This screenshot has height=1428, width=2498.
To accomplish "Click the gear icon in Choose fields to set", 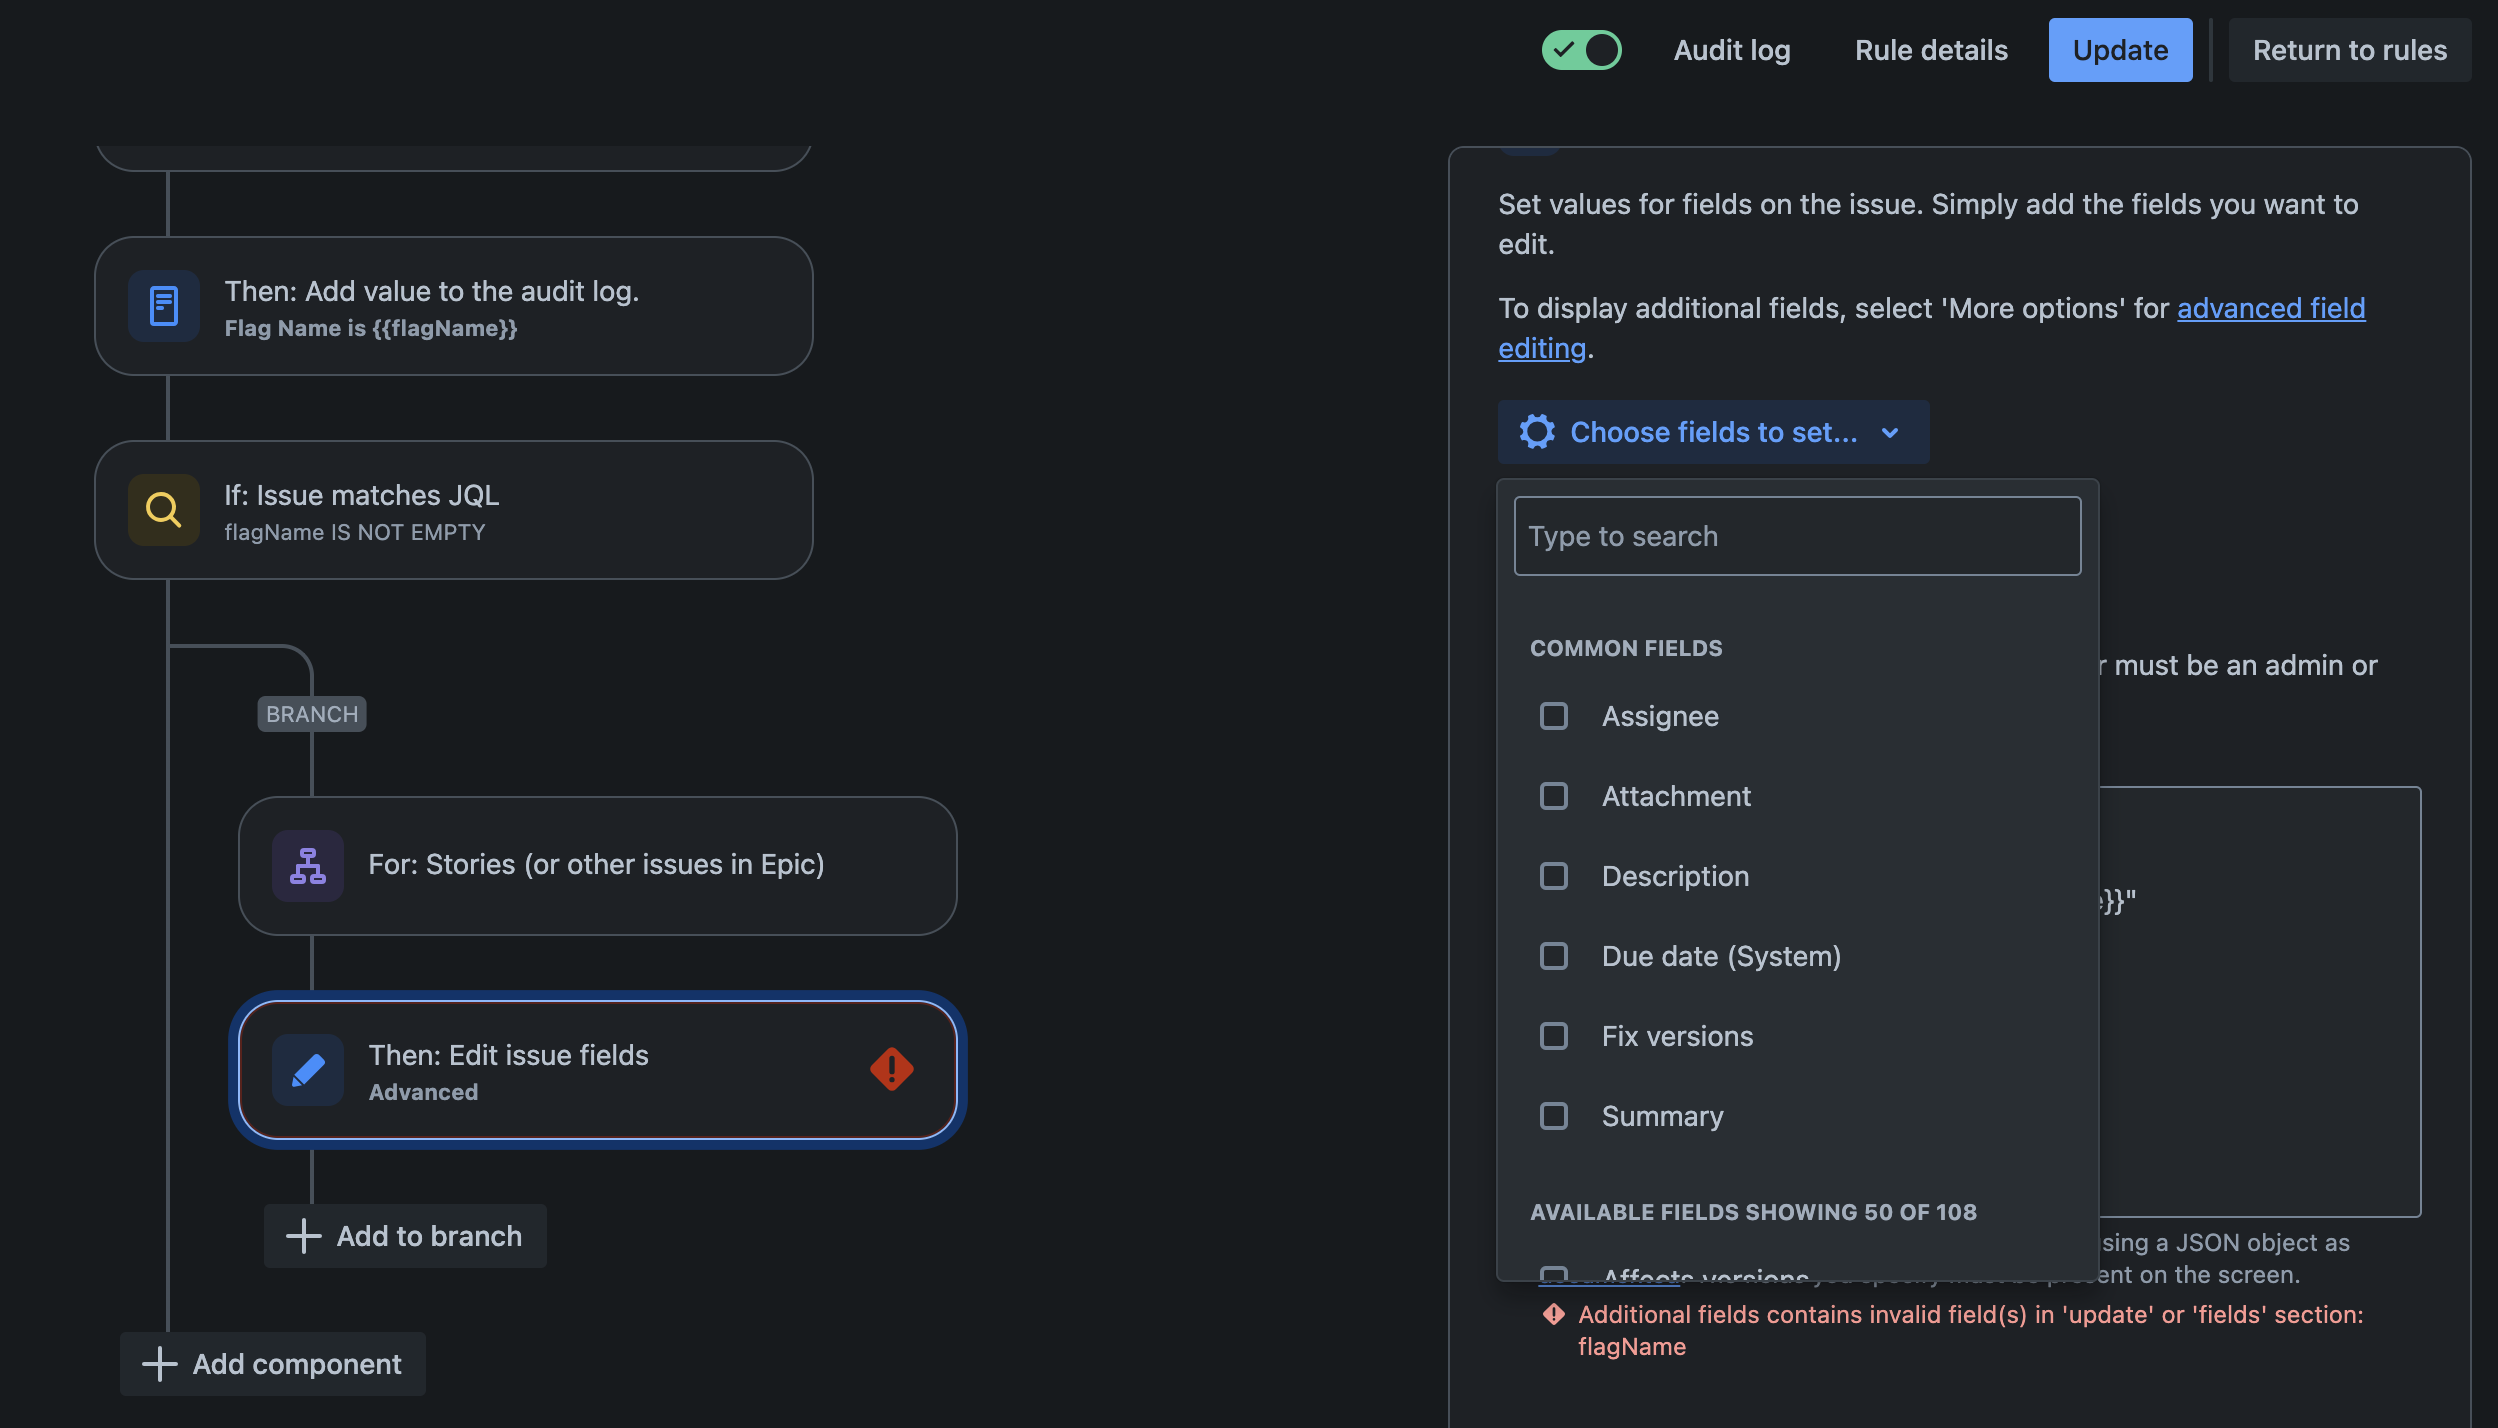I will (x=1537, y=432).
